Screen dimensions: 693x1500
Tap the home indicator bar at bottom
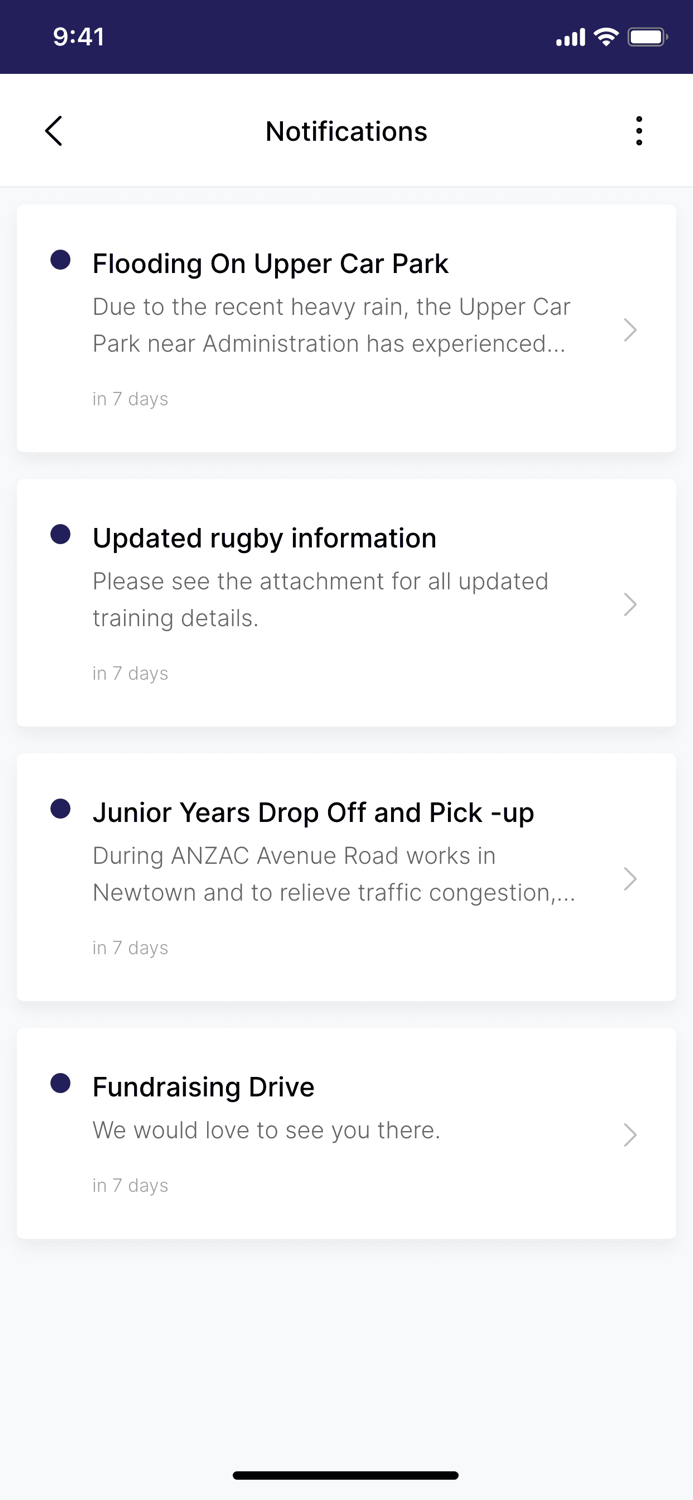(x=346, y=1475)
